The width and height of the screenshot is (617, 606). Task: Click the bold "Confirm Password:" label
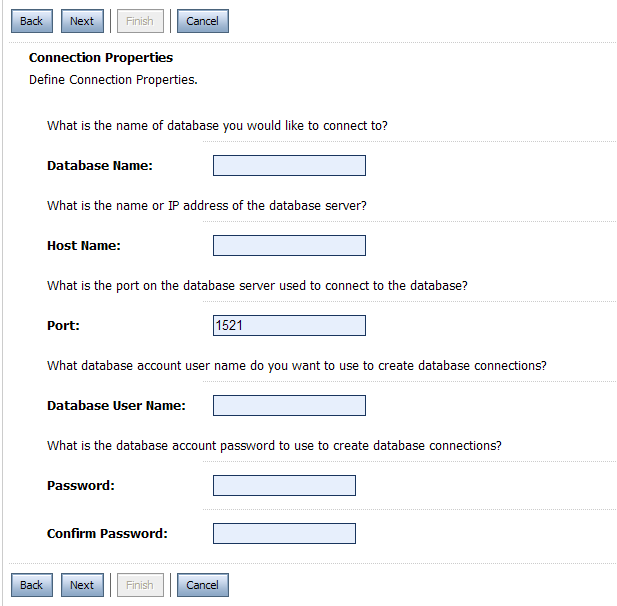107,534
